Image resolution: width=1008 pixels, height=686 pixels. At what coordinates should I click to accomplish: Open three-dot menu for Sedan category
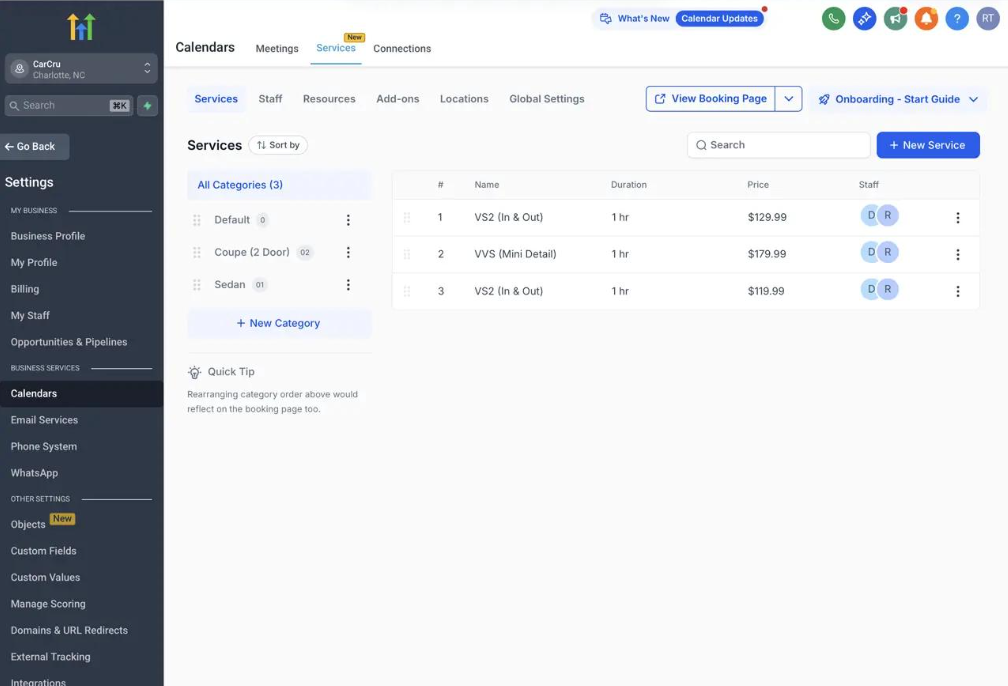pos(348,284)
